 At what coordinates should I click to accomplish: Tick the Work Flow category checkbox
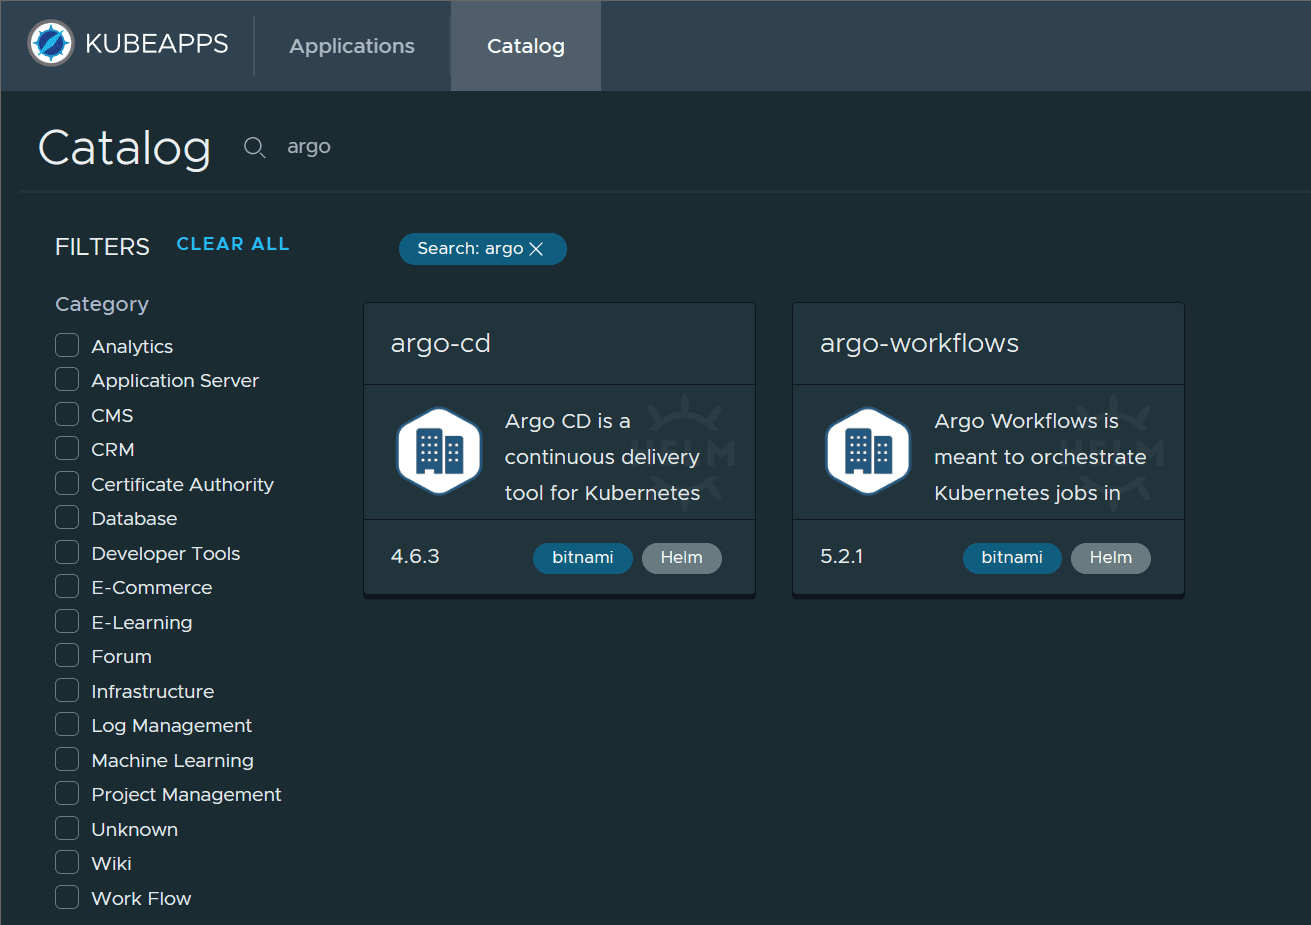[67, 898]
